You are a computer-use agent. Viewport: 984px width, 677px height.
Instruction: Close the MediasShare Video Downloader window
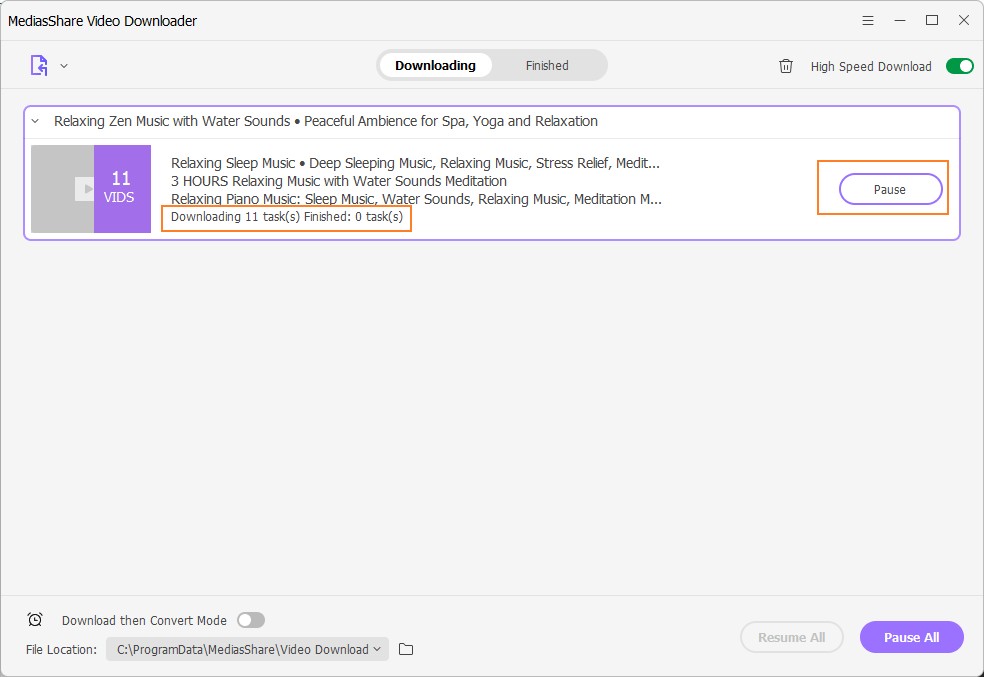964,20
